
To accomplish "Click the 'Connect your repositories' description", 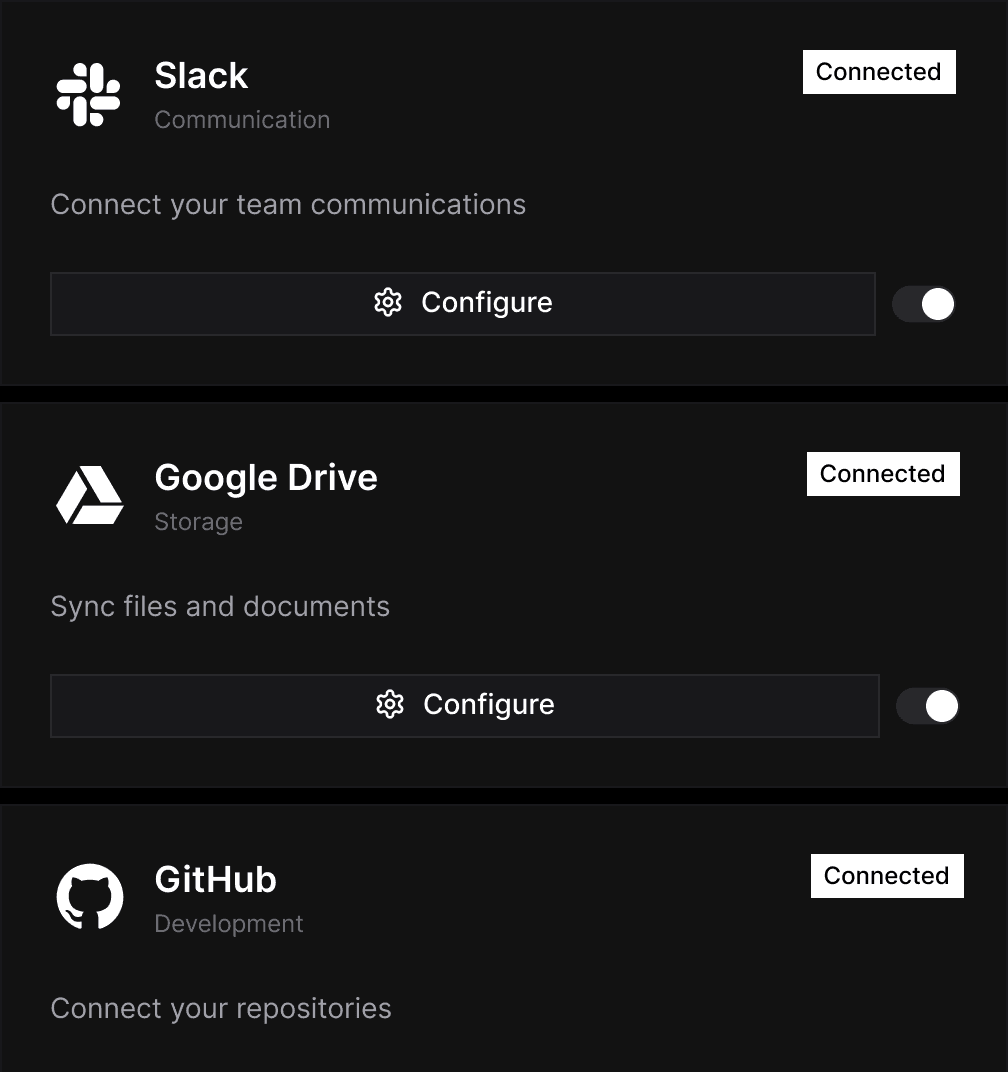I will point(221,1008).
